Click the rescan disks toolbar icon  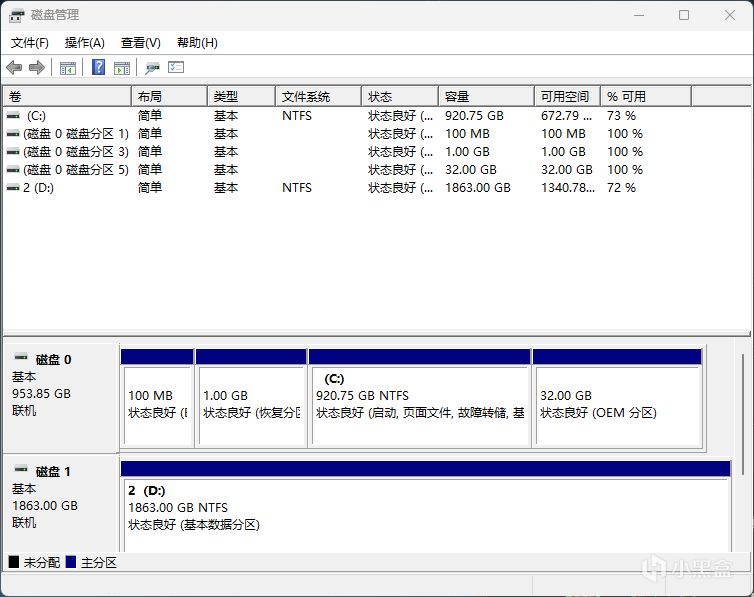click(152, 68)
